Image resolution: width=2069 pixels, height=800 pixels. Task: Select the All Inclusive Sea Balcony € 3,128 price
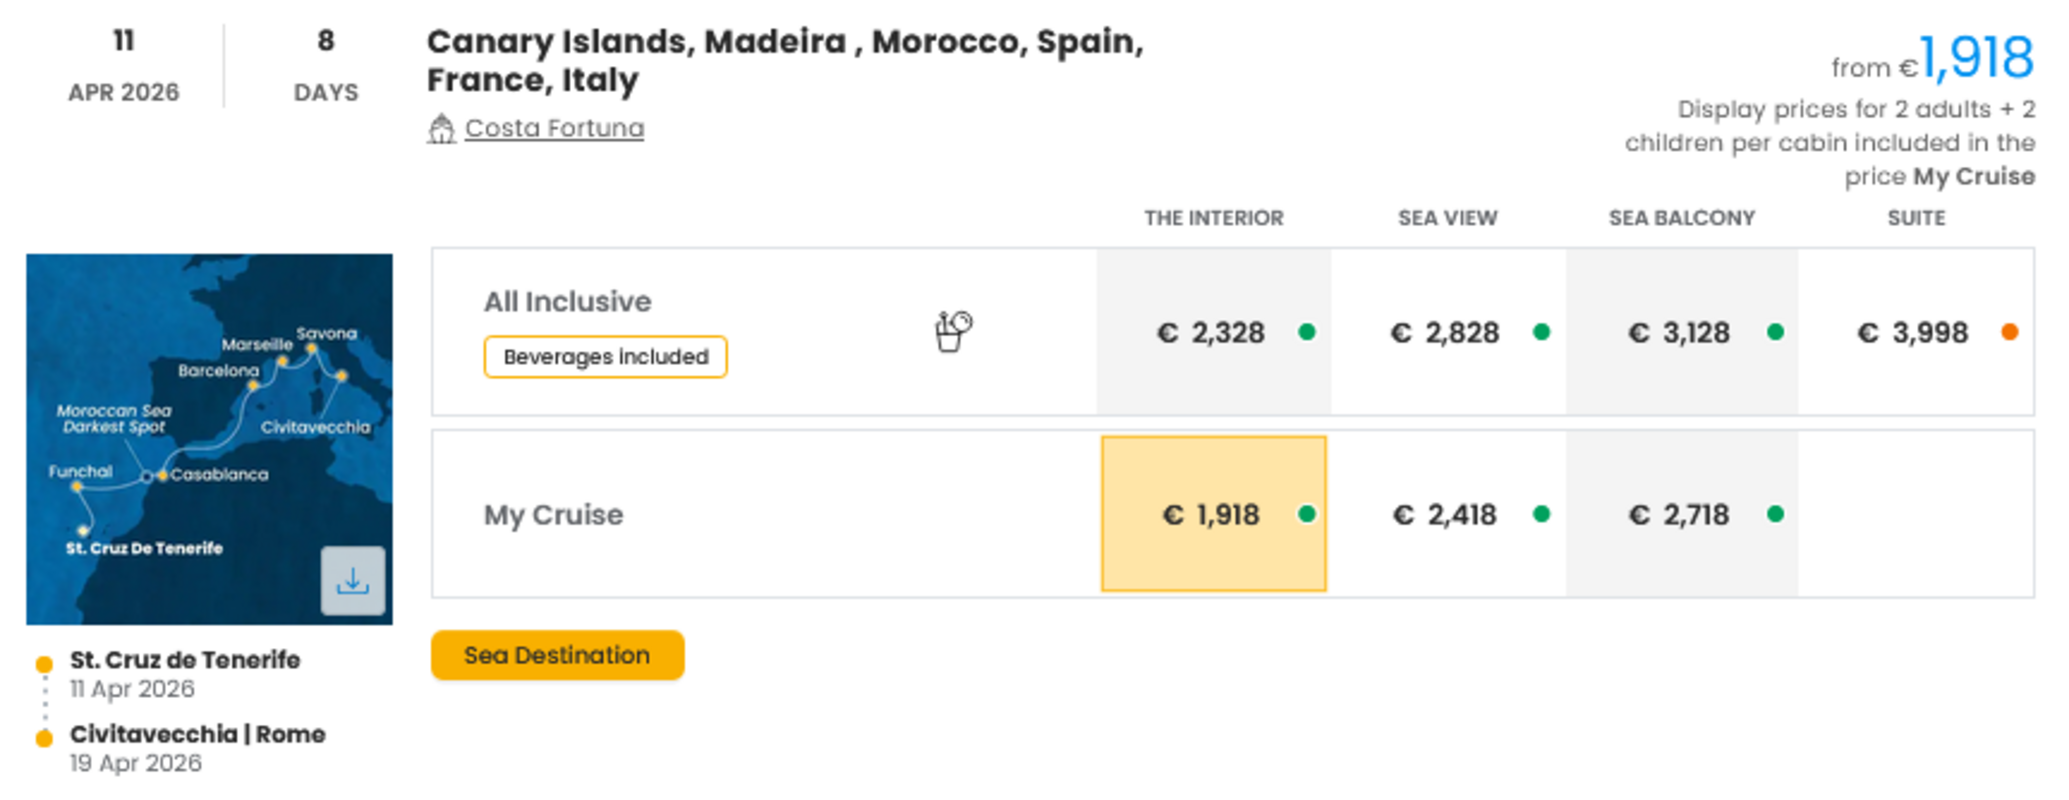pyautogui.click(x=1679, y=332)
